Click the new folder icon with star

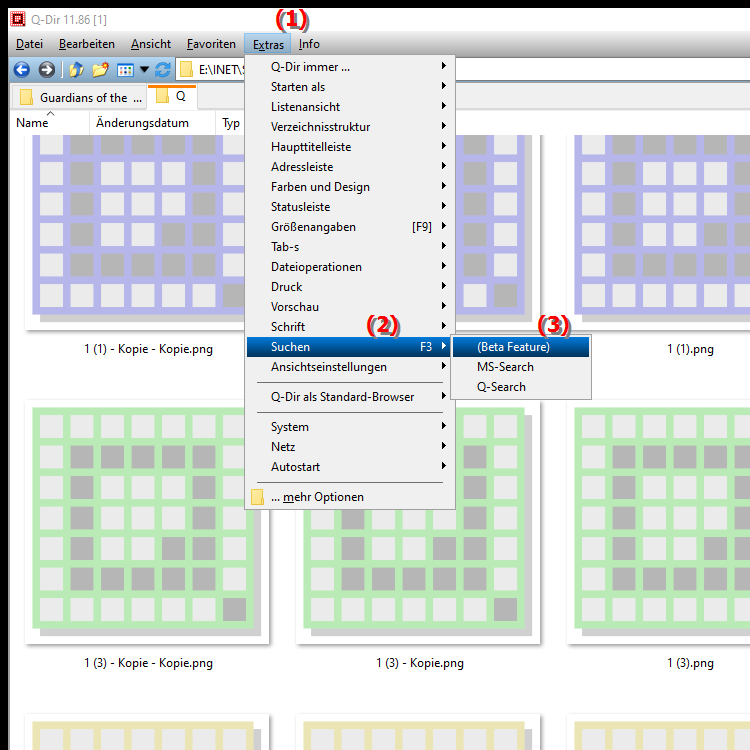[x=100, y=70]
